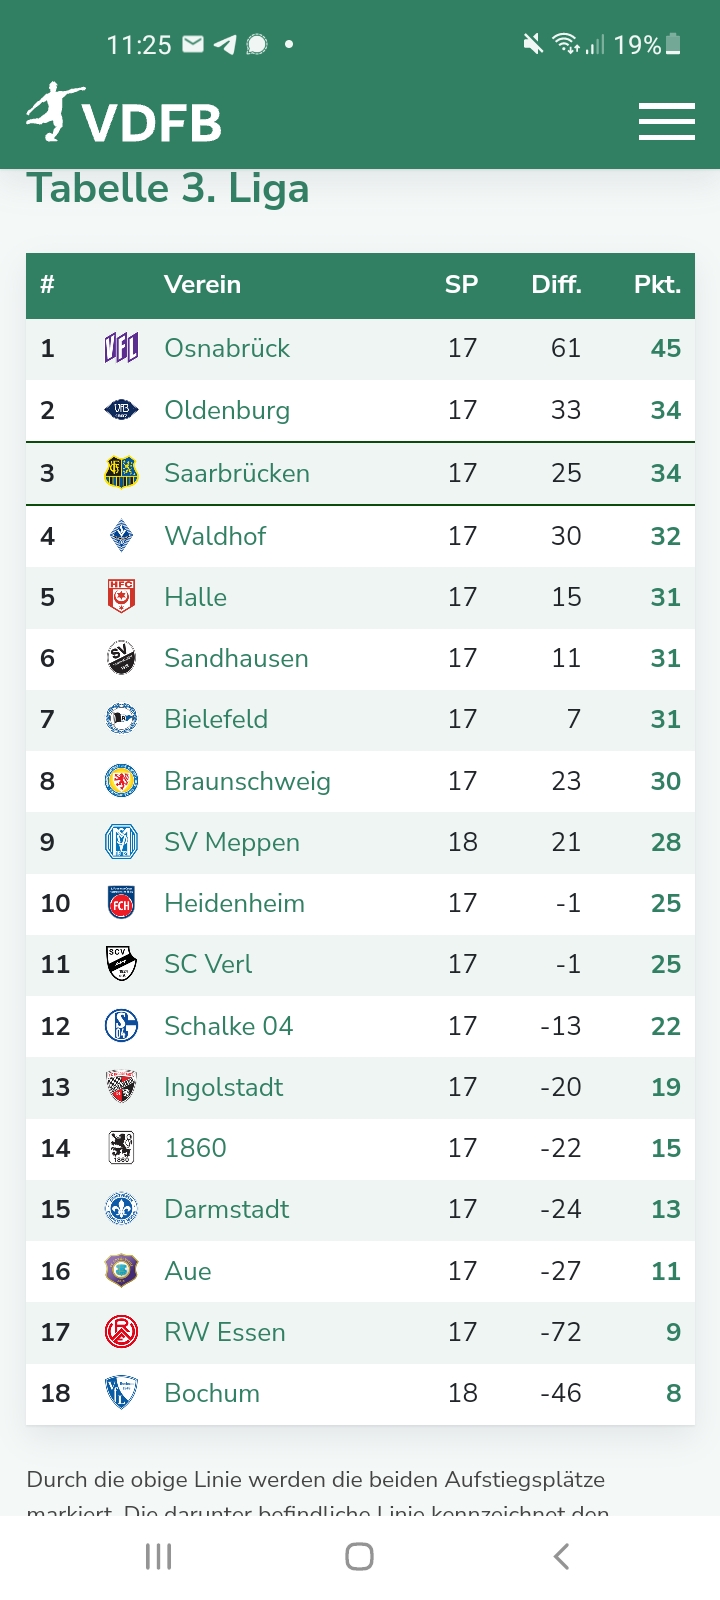This screenshot has height=1600, width=720.
Task: Open the recent apps overview
Action: 159,1556
